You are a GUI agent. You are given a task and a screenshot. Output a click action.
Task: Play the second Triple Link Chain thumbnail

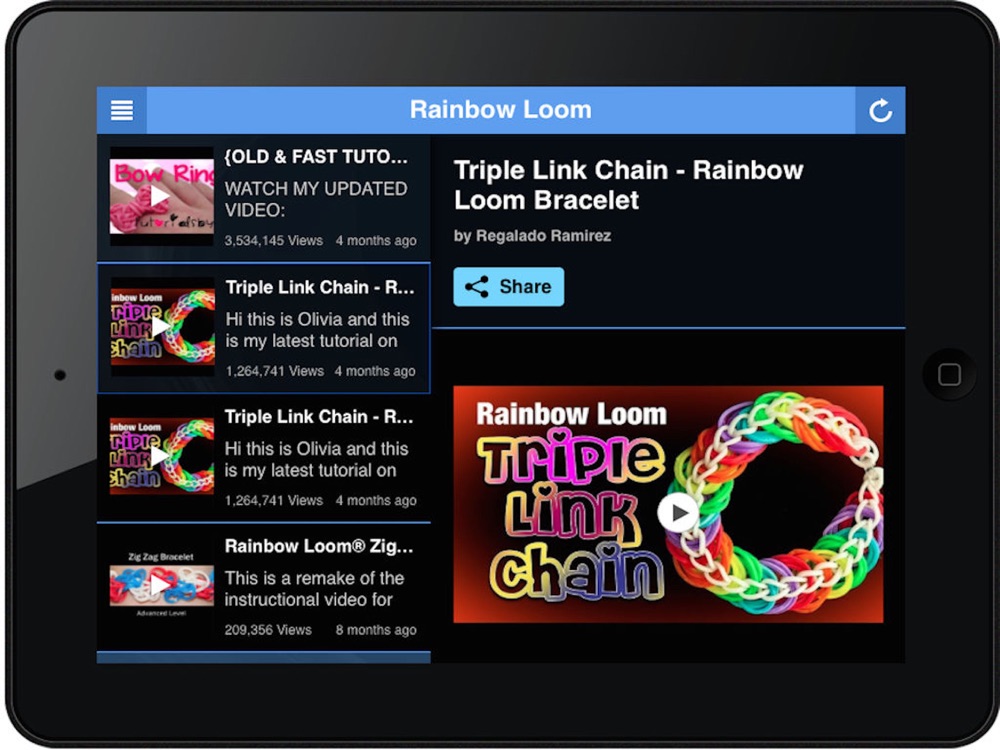(162, 455)
